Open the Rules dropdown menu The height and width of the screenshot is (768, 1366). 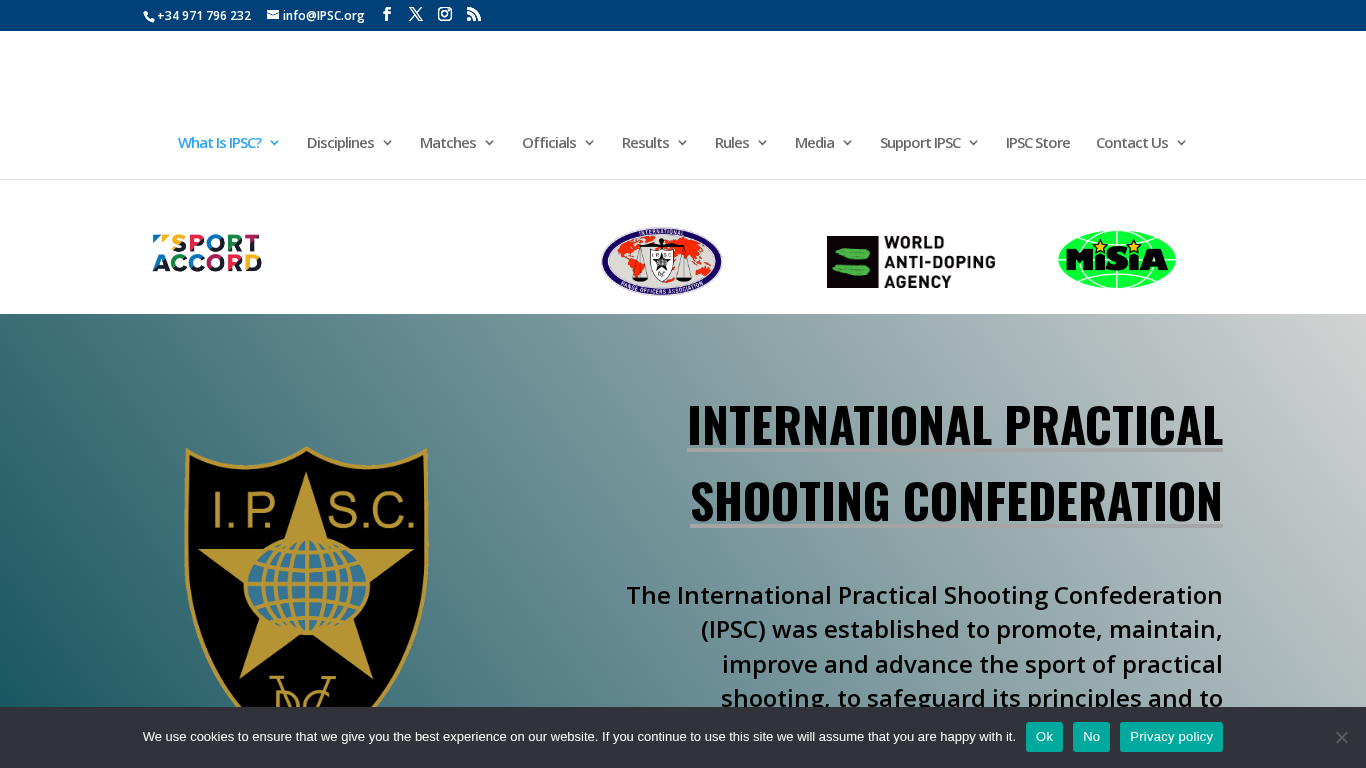click(x=741, y=143)
